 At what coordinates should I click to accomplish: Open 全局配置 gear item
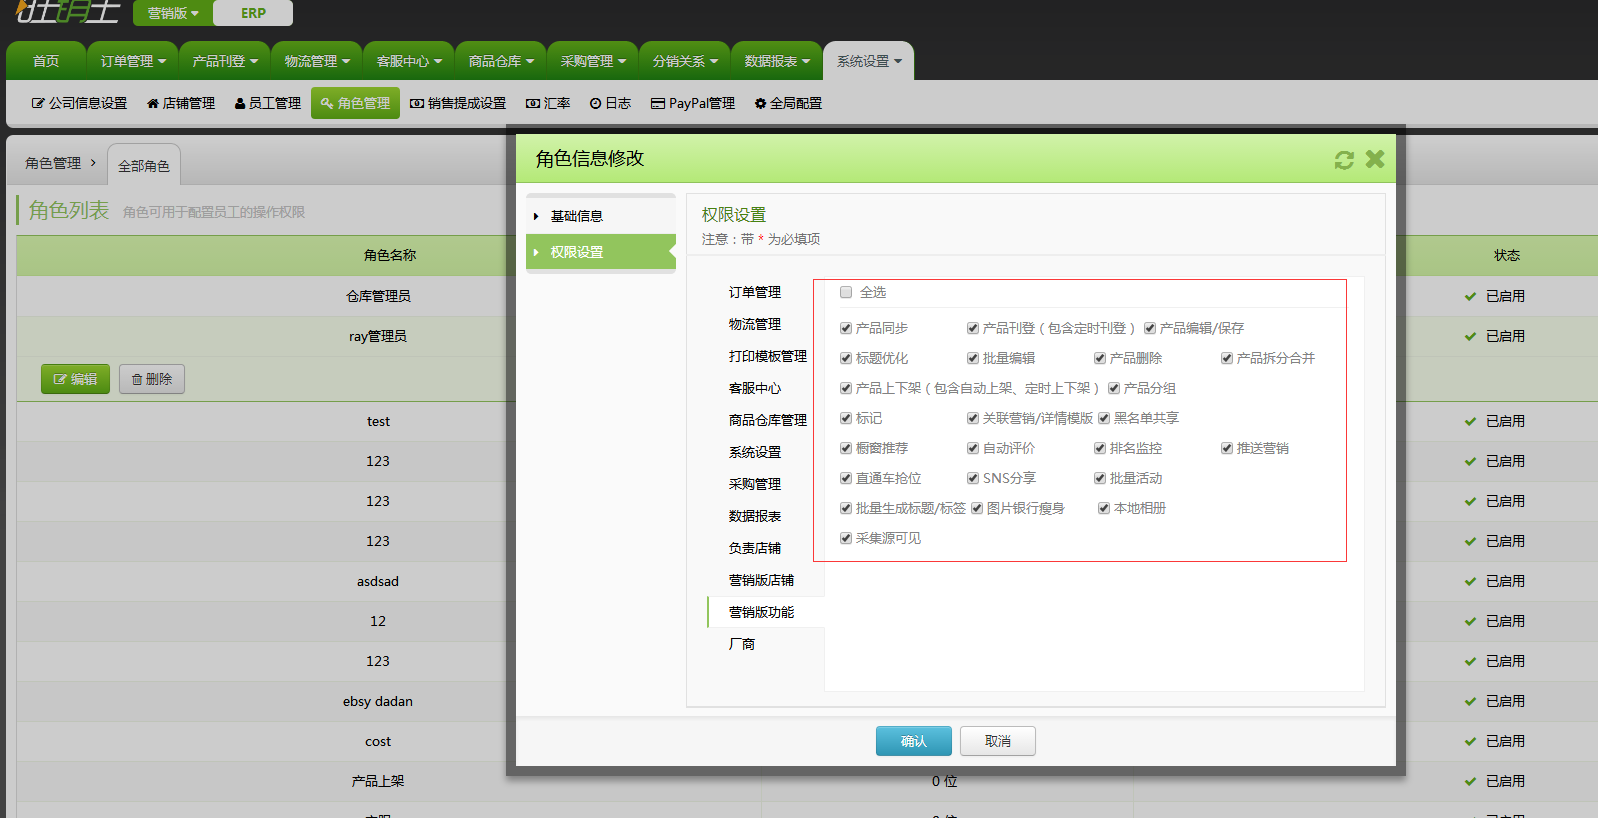pos(788,103)
